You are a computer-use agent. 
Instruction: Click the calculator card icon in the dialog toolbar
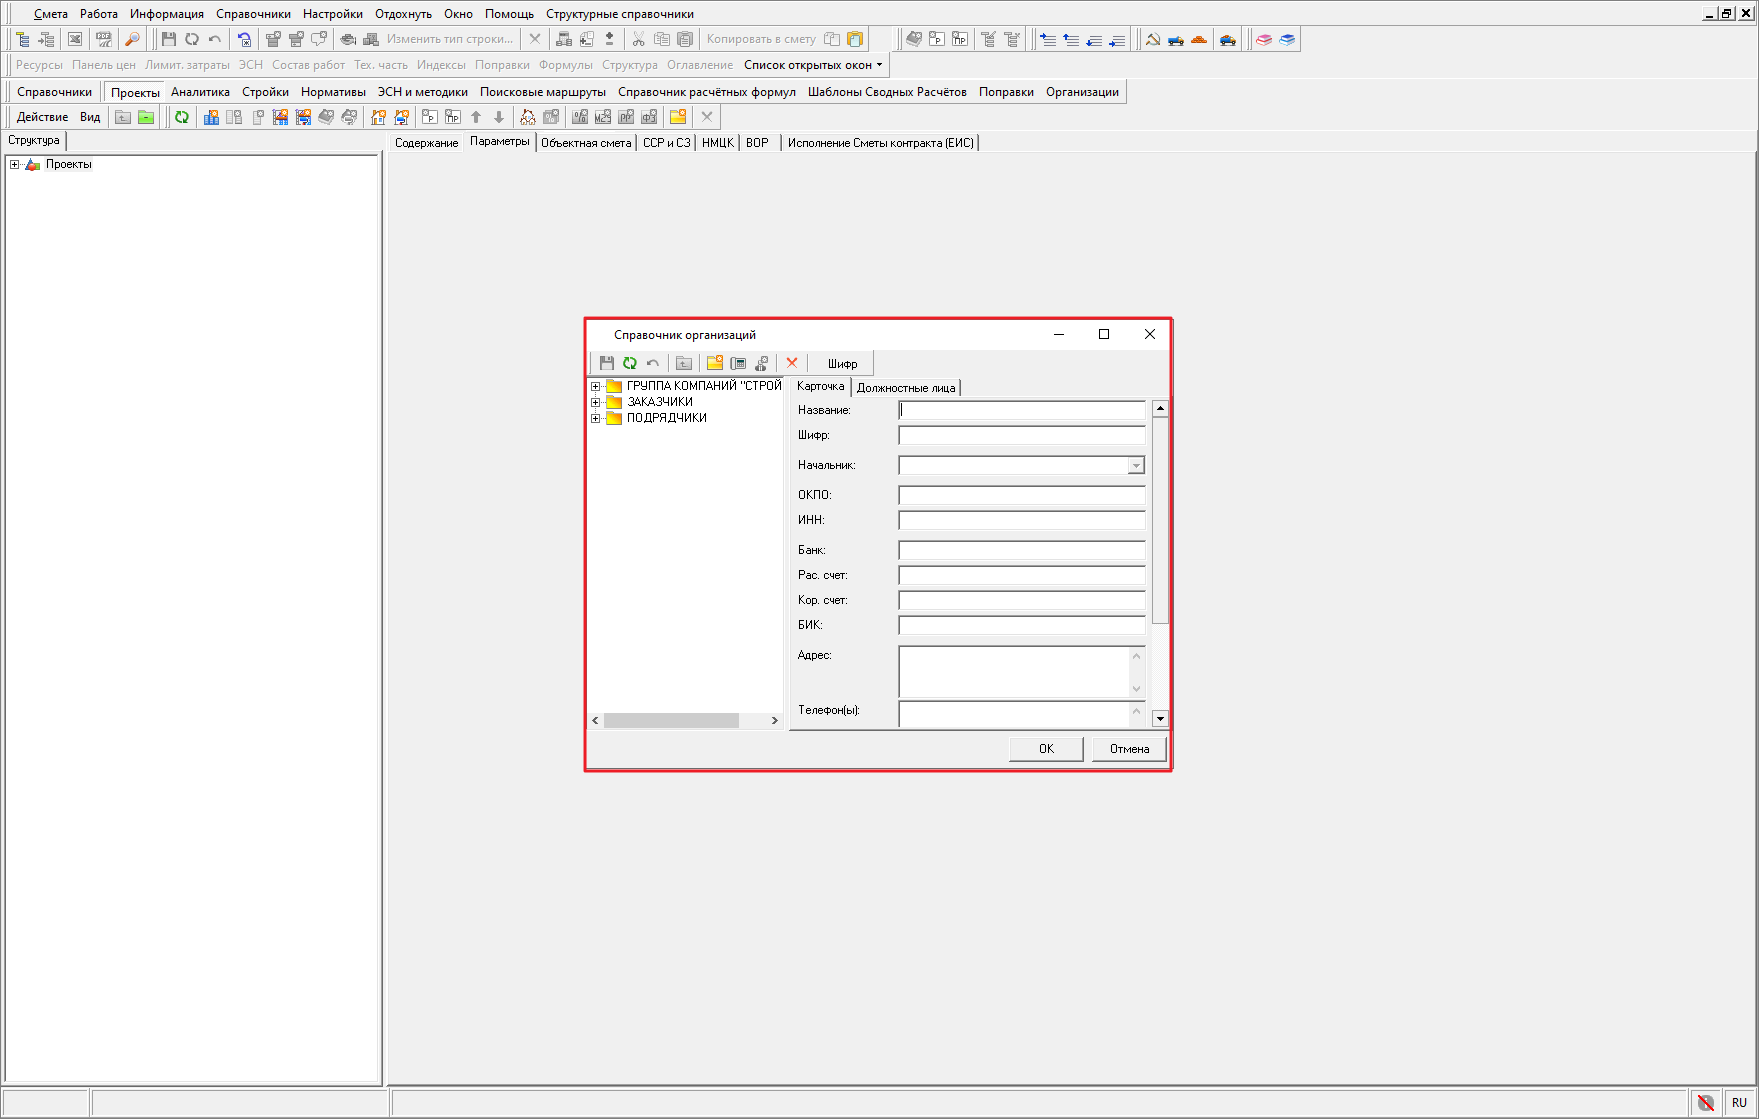click(738, 363)
